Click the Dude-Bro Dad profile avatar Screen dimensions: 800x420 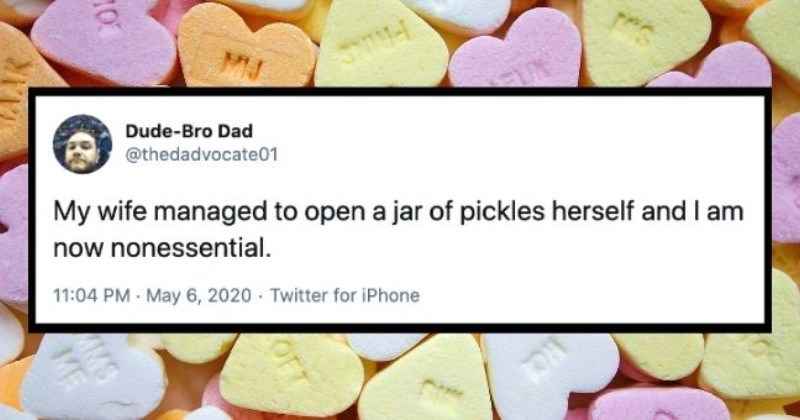(x=82, y=144)
